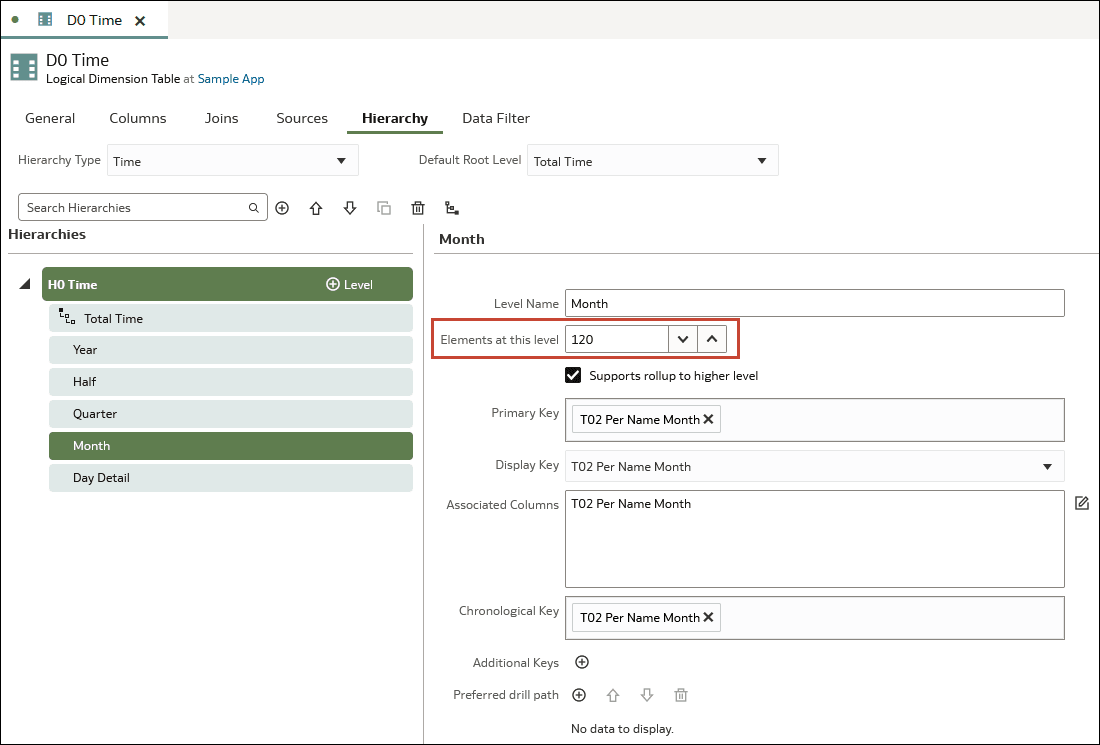1100x745 pixels.
Task: Remove T02 Per Name Month from Primary Key
Action: pyautogui.click(x=708, y=419)
